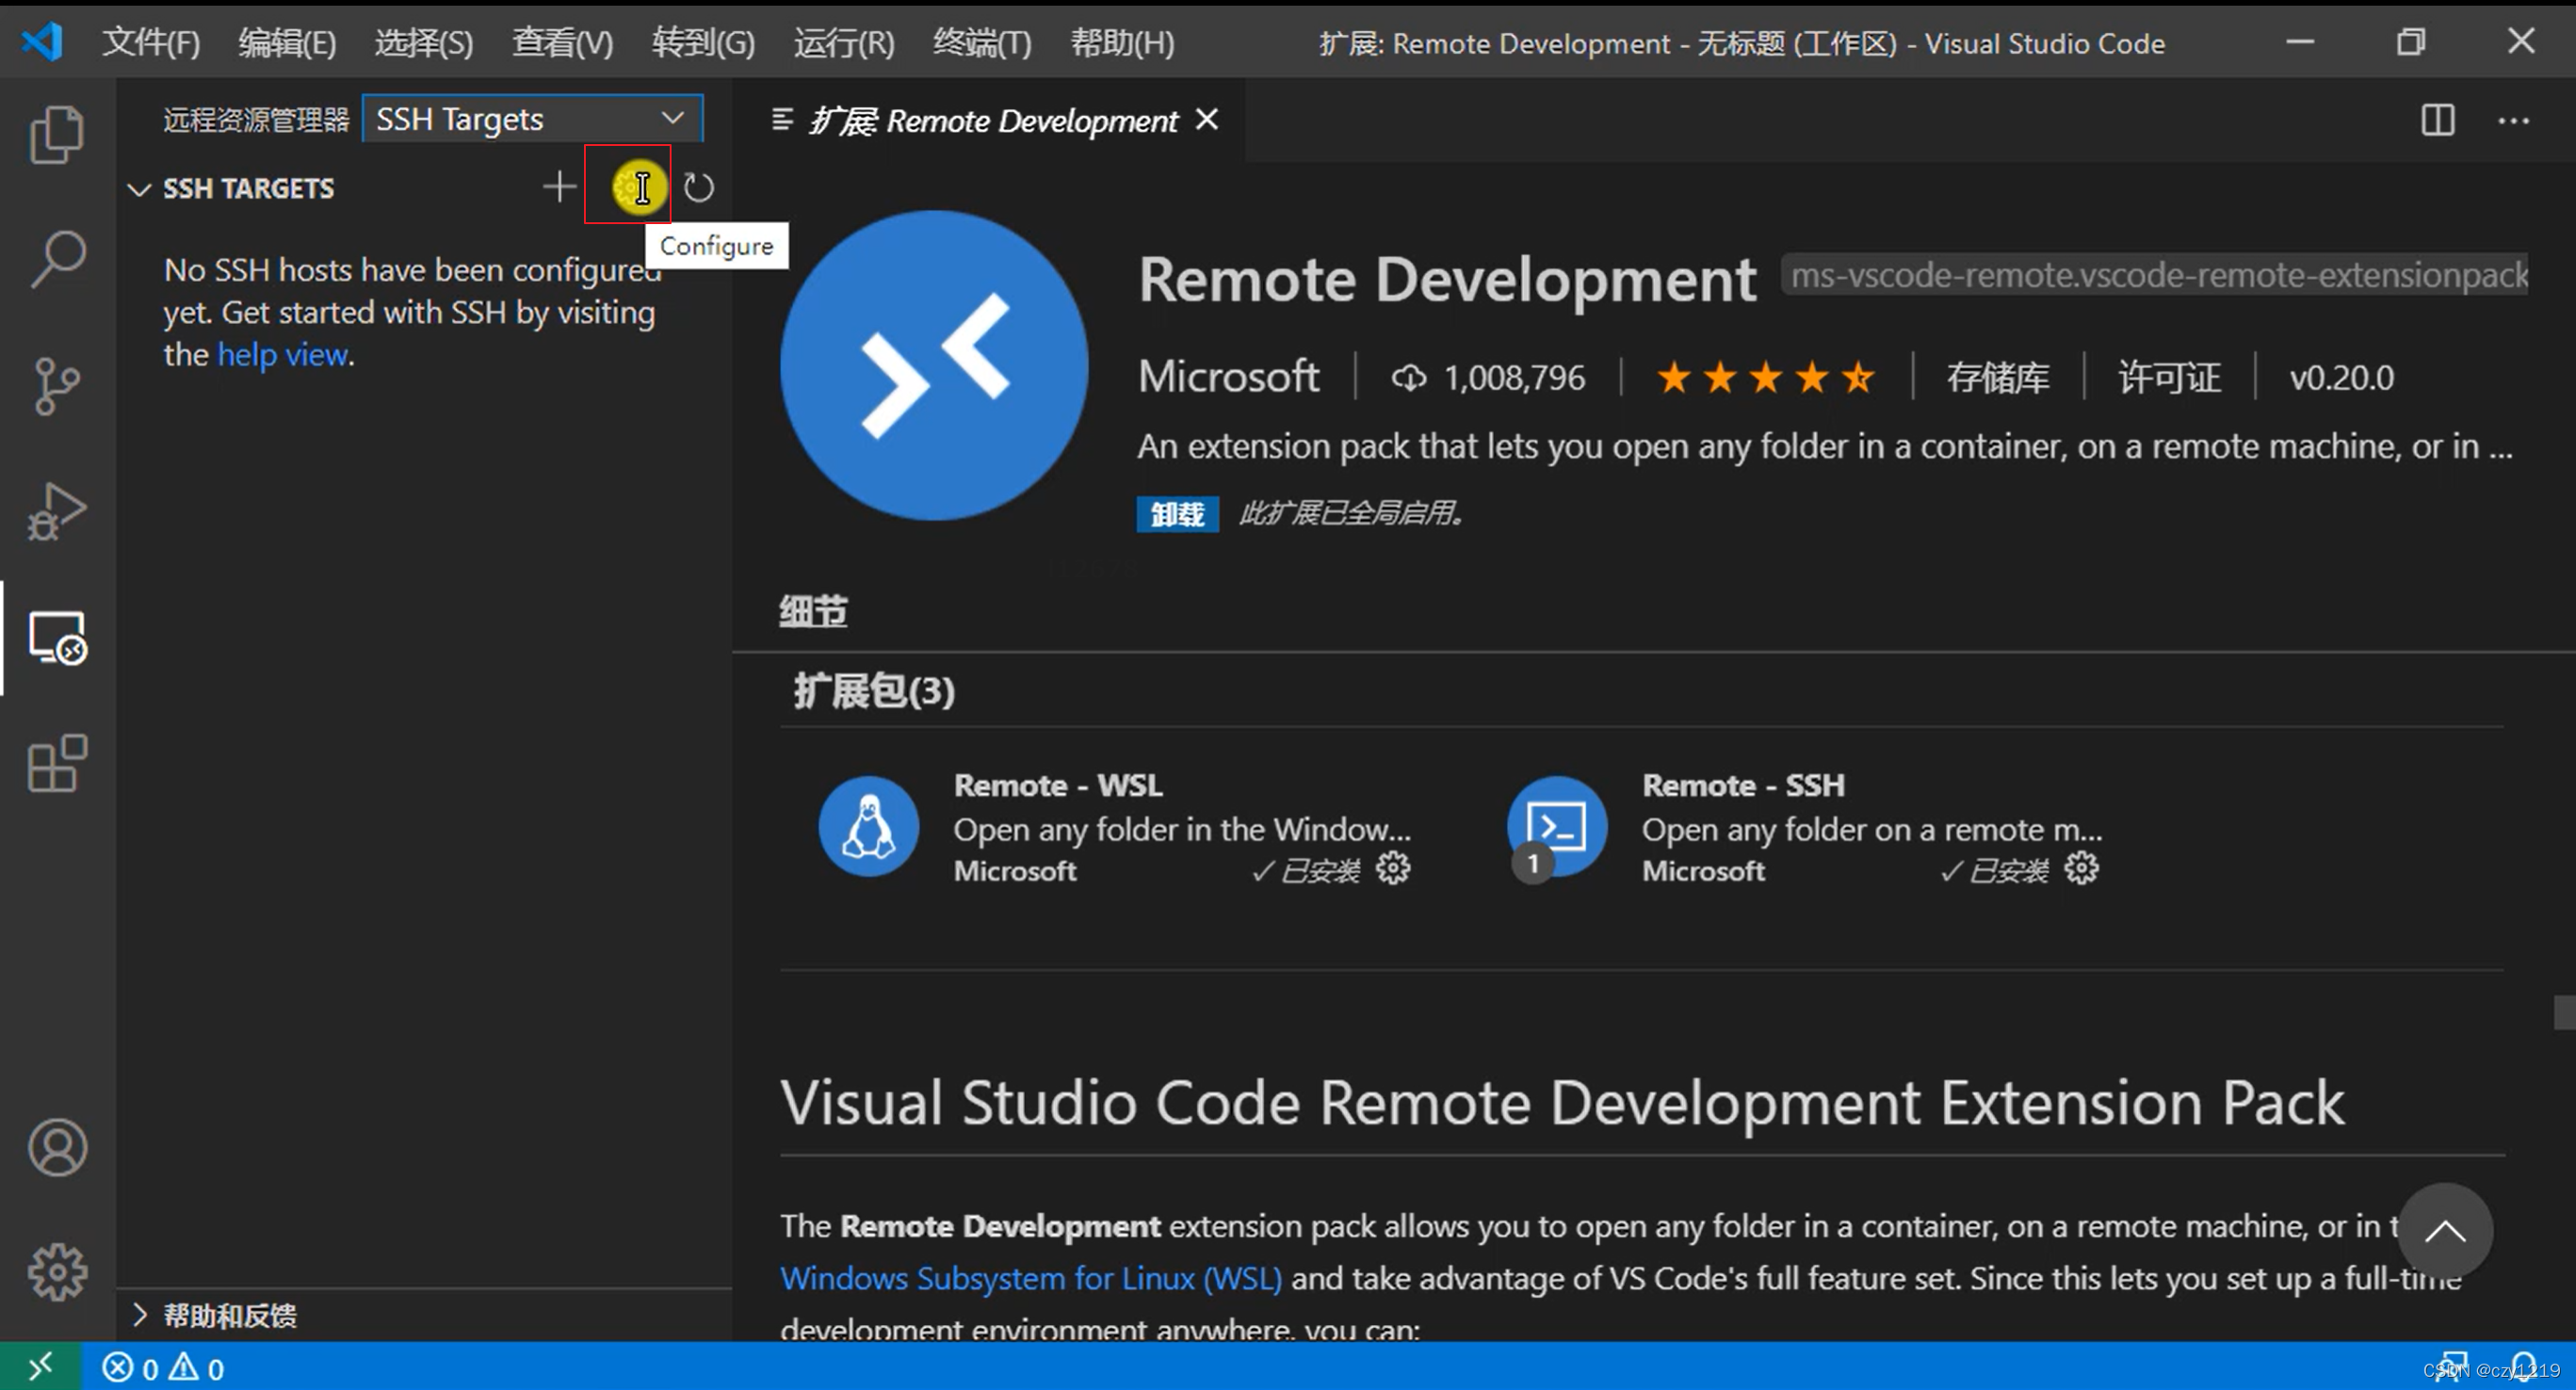2576x1390 pixels.
Task: Open the Run and Debug view
Action: point(57,512)
